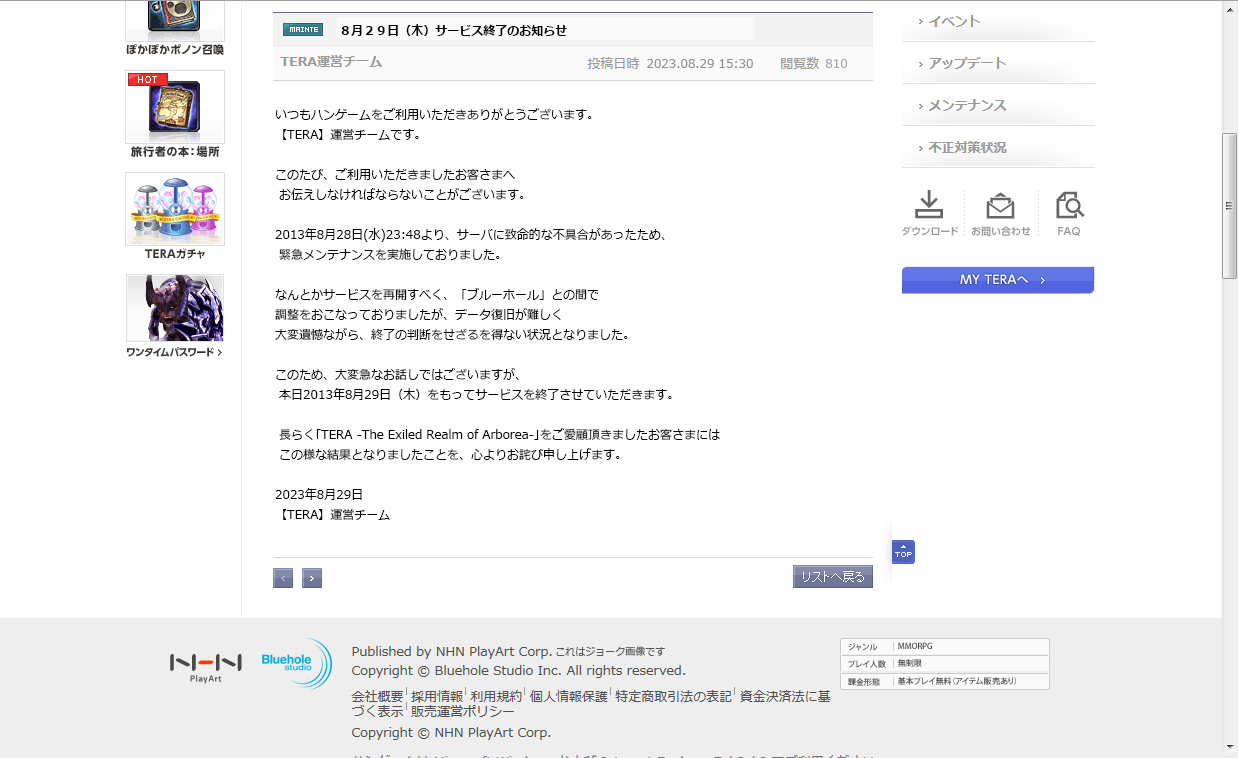1238x758 pixels.
Task: Click the 閲覧数 810 view count
Action: [814, 63]
